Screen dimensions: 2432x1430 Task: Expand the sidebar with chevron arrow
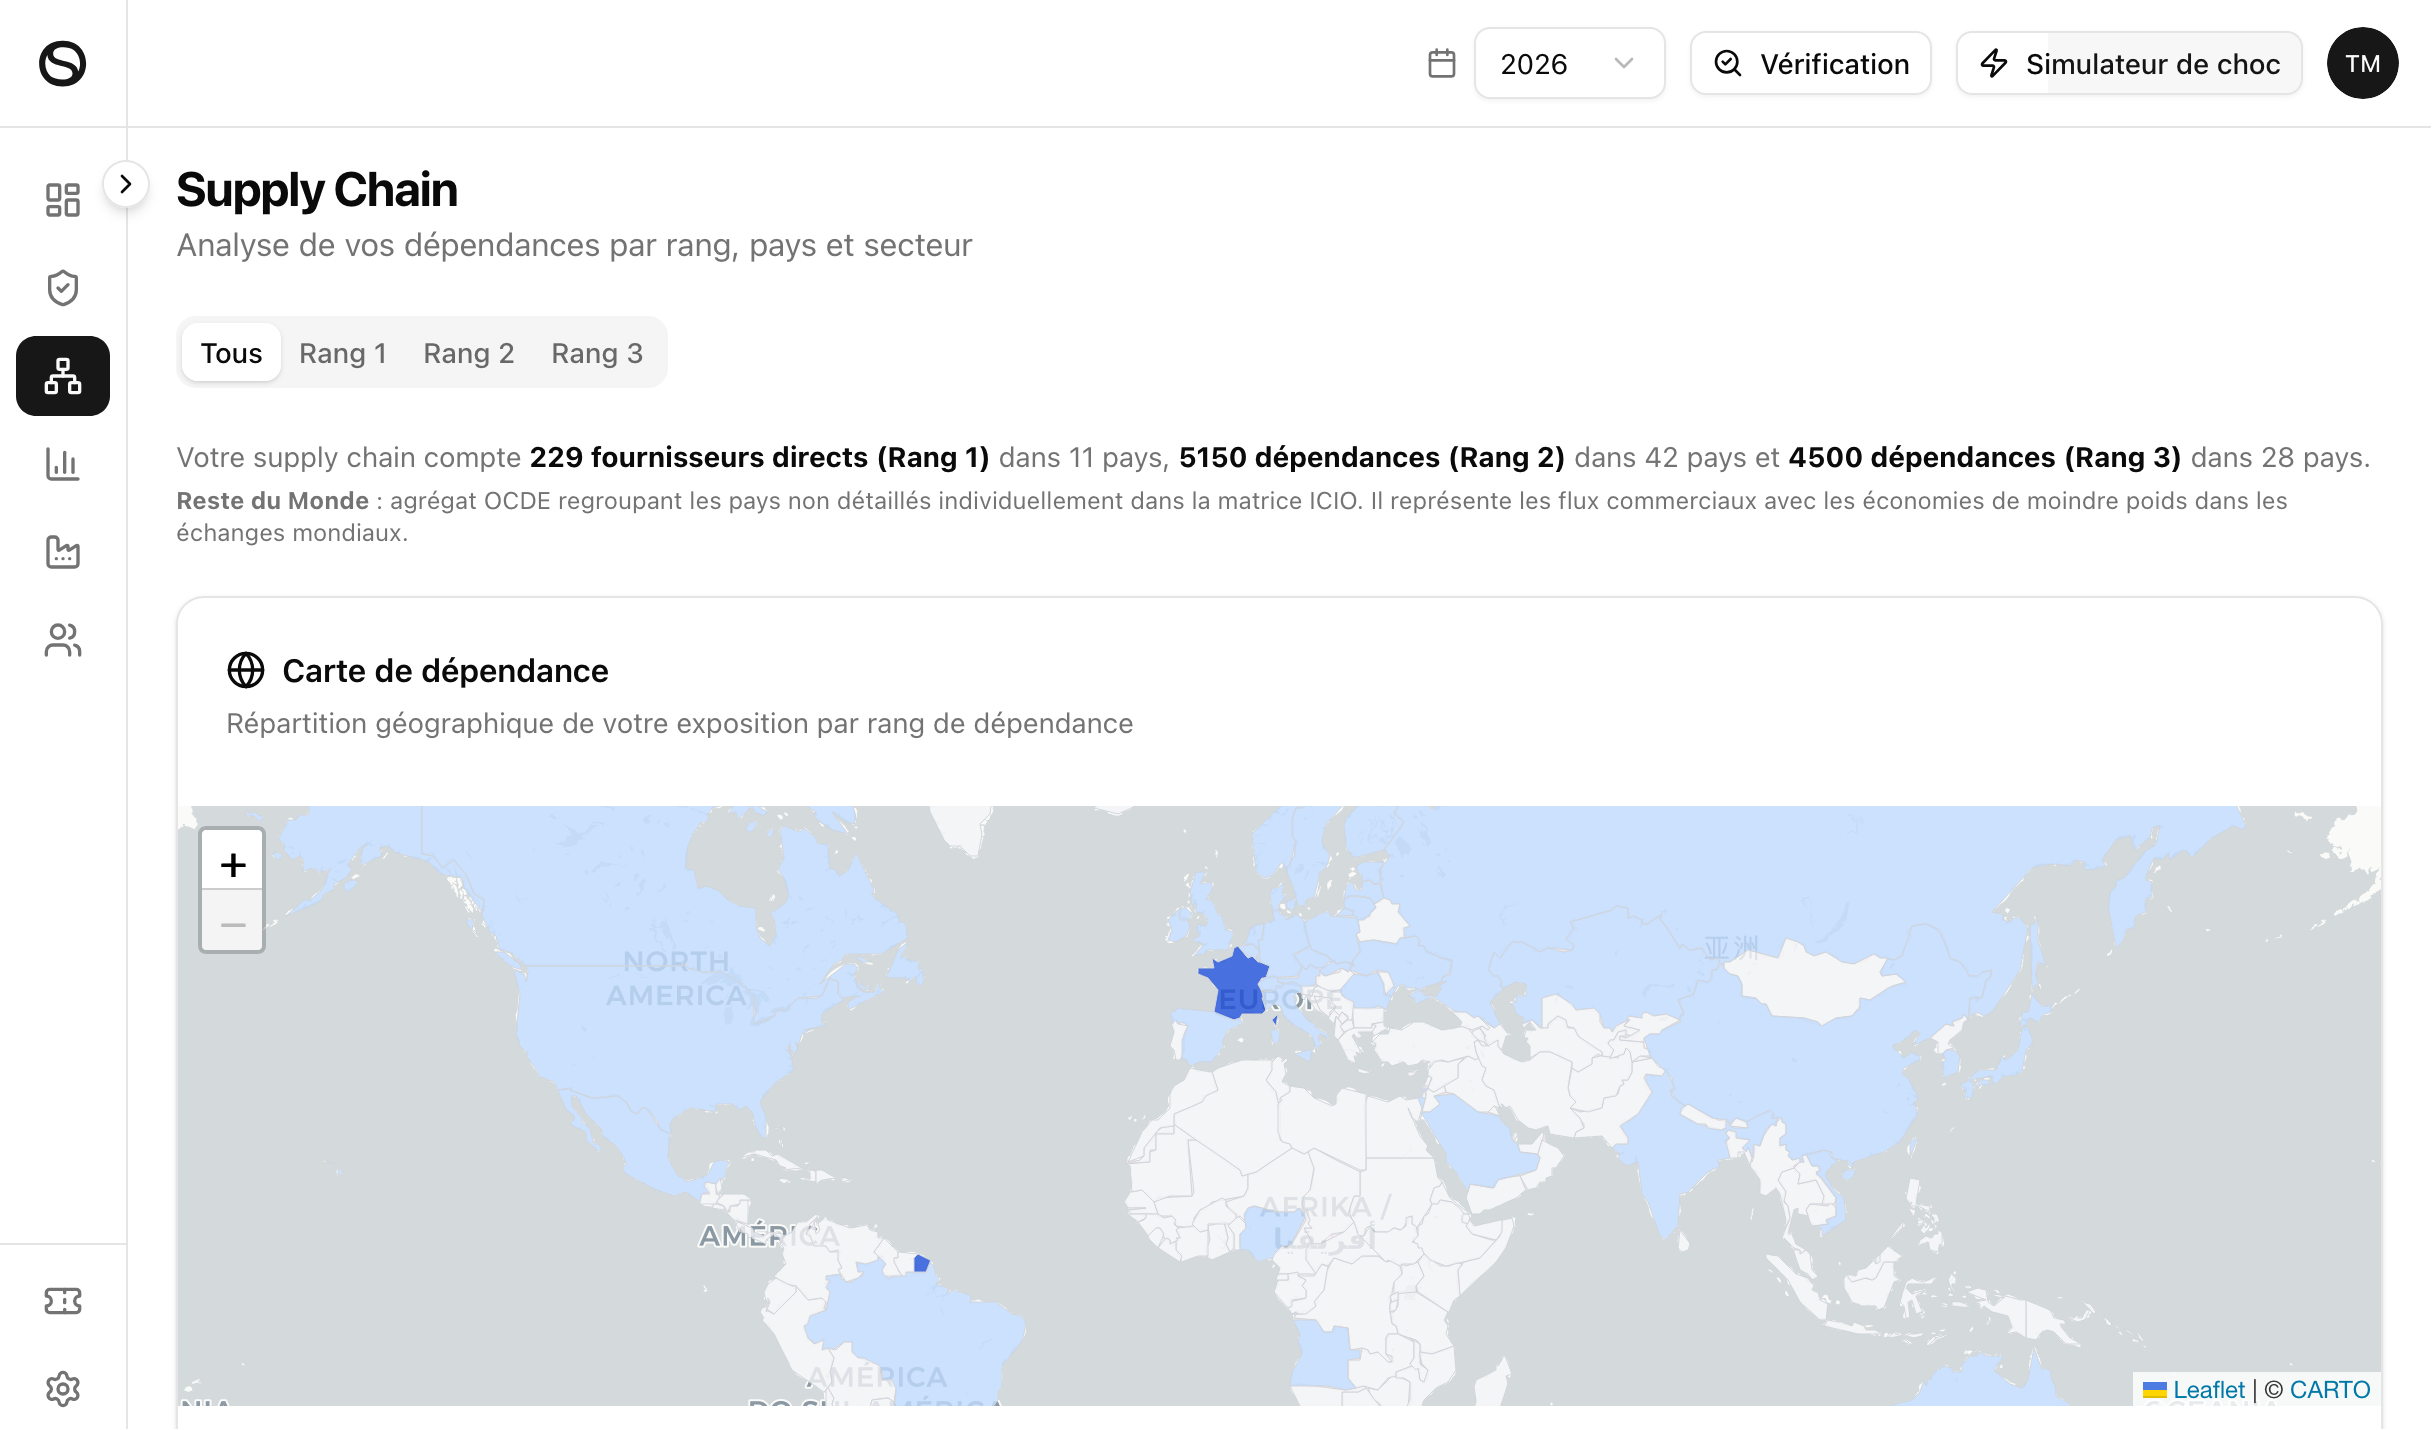[x=126, y=184]
